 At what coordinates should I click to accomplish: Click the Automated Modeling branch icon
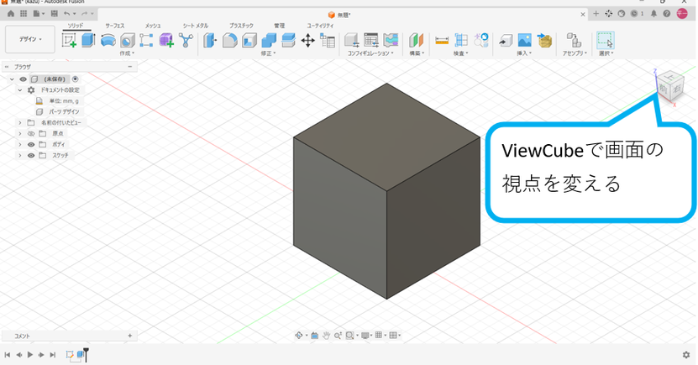186,41
